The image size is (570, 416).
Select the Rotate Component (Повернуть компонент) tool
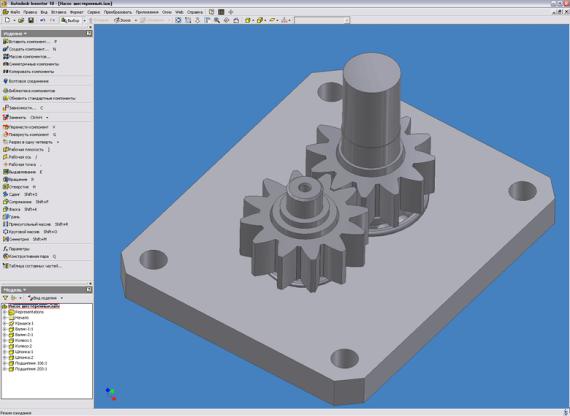pos(29,135)
